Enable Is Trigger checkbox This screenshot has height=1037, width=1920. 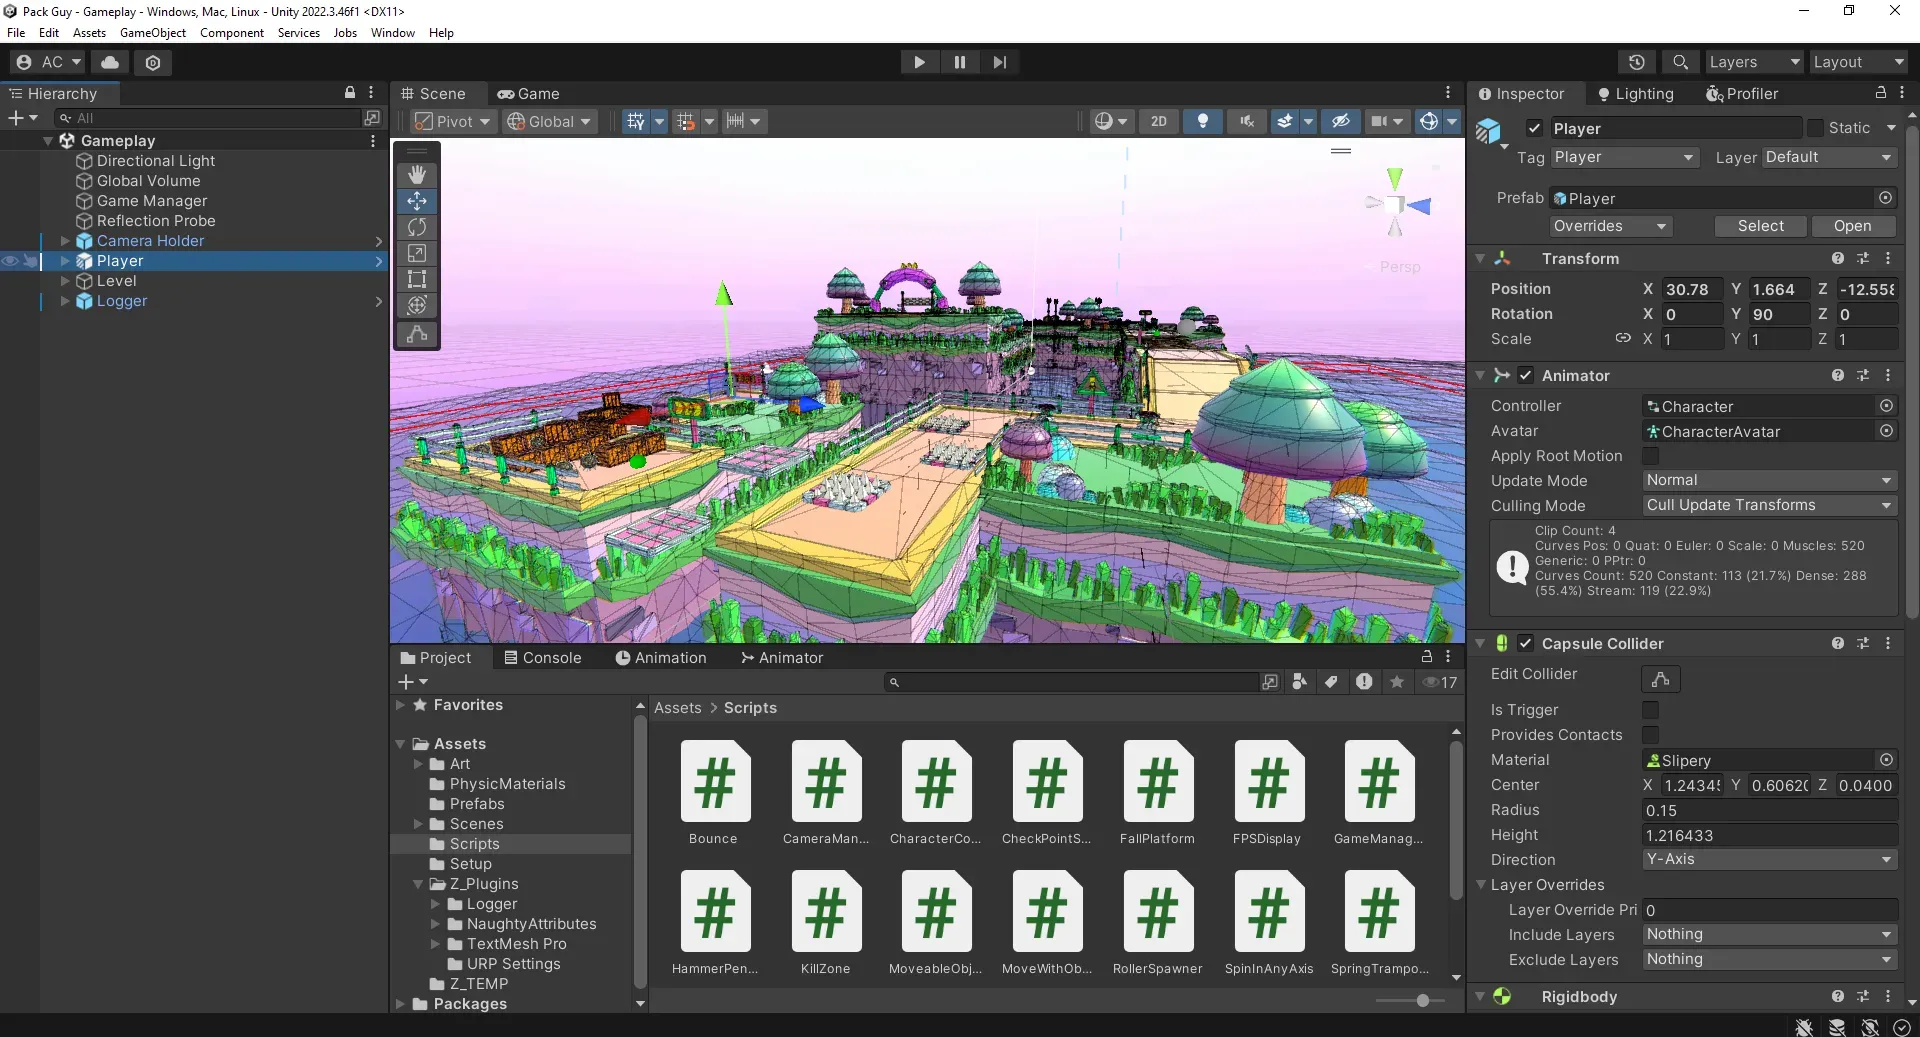coord(1650,710)
